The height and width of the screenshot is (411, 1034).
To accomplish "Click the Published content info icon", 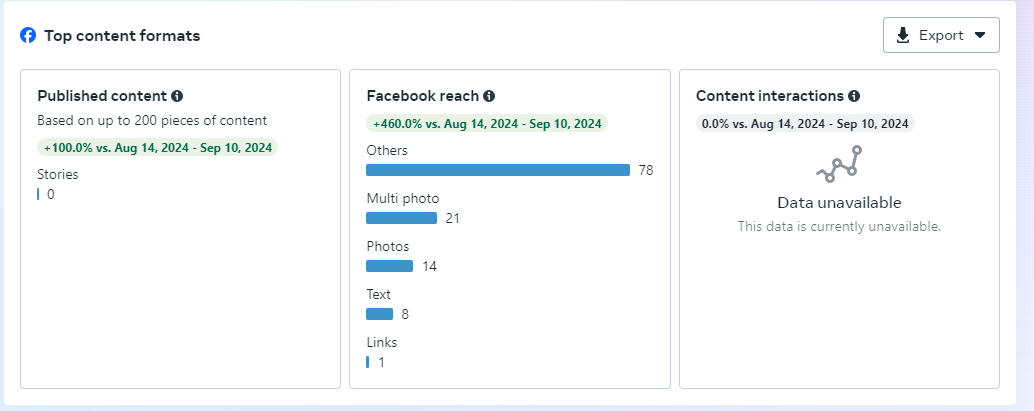I will click(177, 96).
